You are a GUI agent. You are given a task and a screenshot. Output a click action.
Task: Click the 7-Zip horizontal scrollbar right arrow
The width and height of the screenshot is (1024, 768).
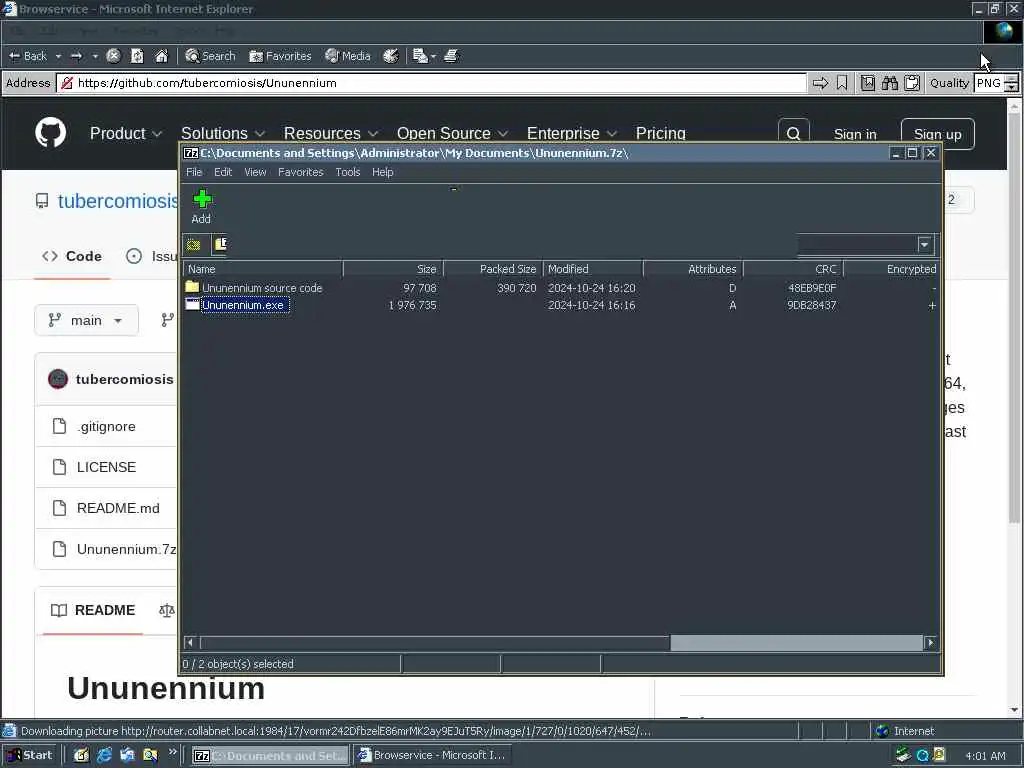(x=930, y=643)
